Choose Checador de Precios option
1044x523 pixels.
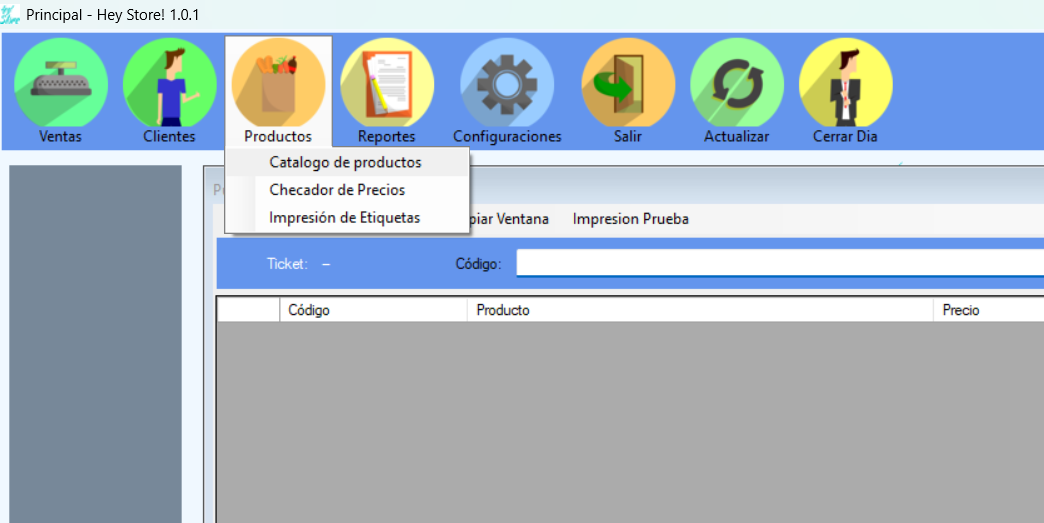point(337,190)
